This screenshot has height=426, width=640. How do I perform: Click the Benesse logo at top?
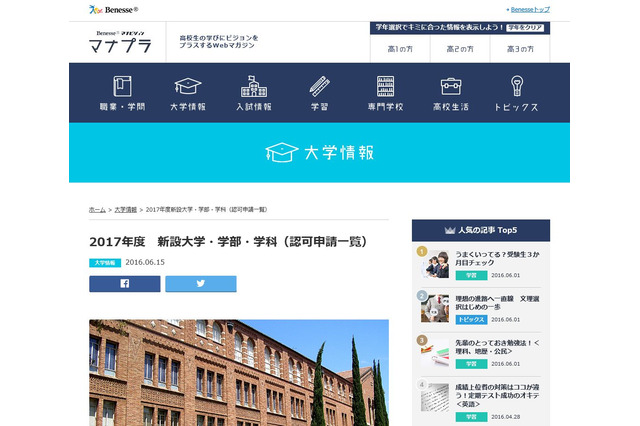pyautogui.click(x=113, y=9)
